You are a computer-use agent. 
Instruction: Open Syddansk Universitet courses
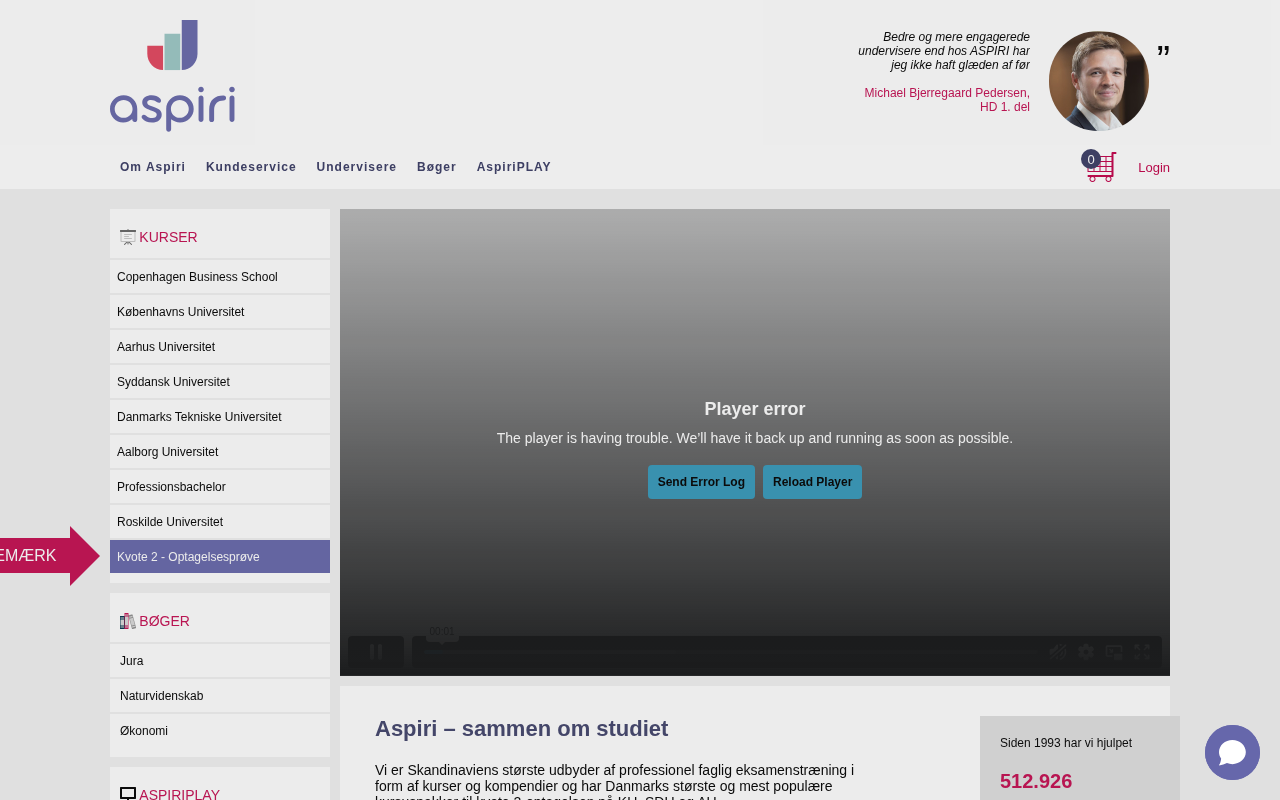[220, 382]
